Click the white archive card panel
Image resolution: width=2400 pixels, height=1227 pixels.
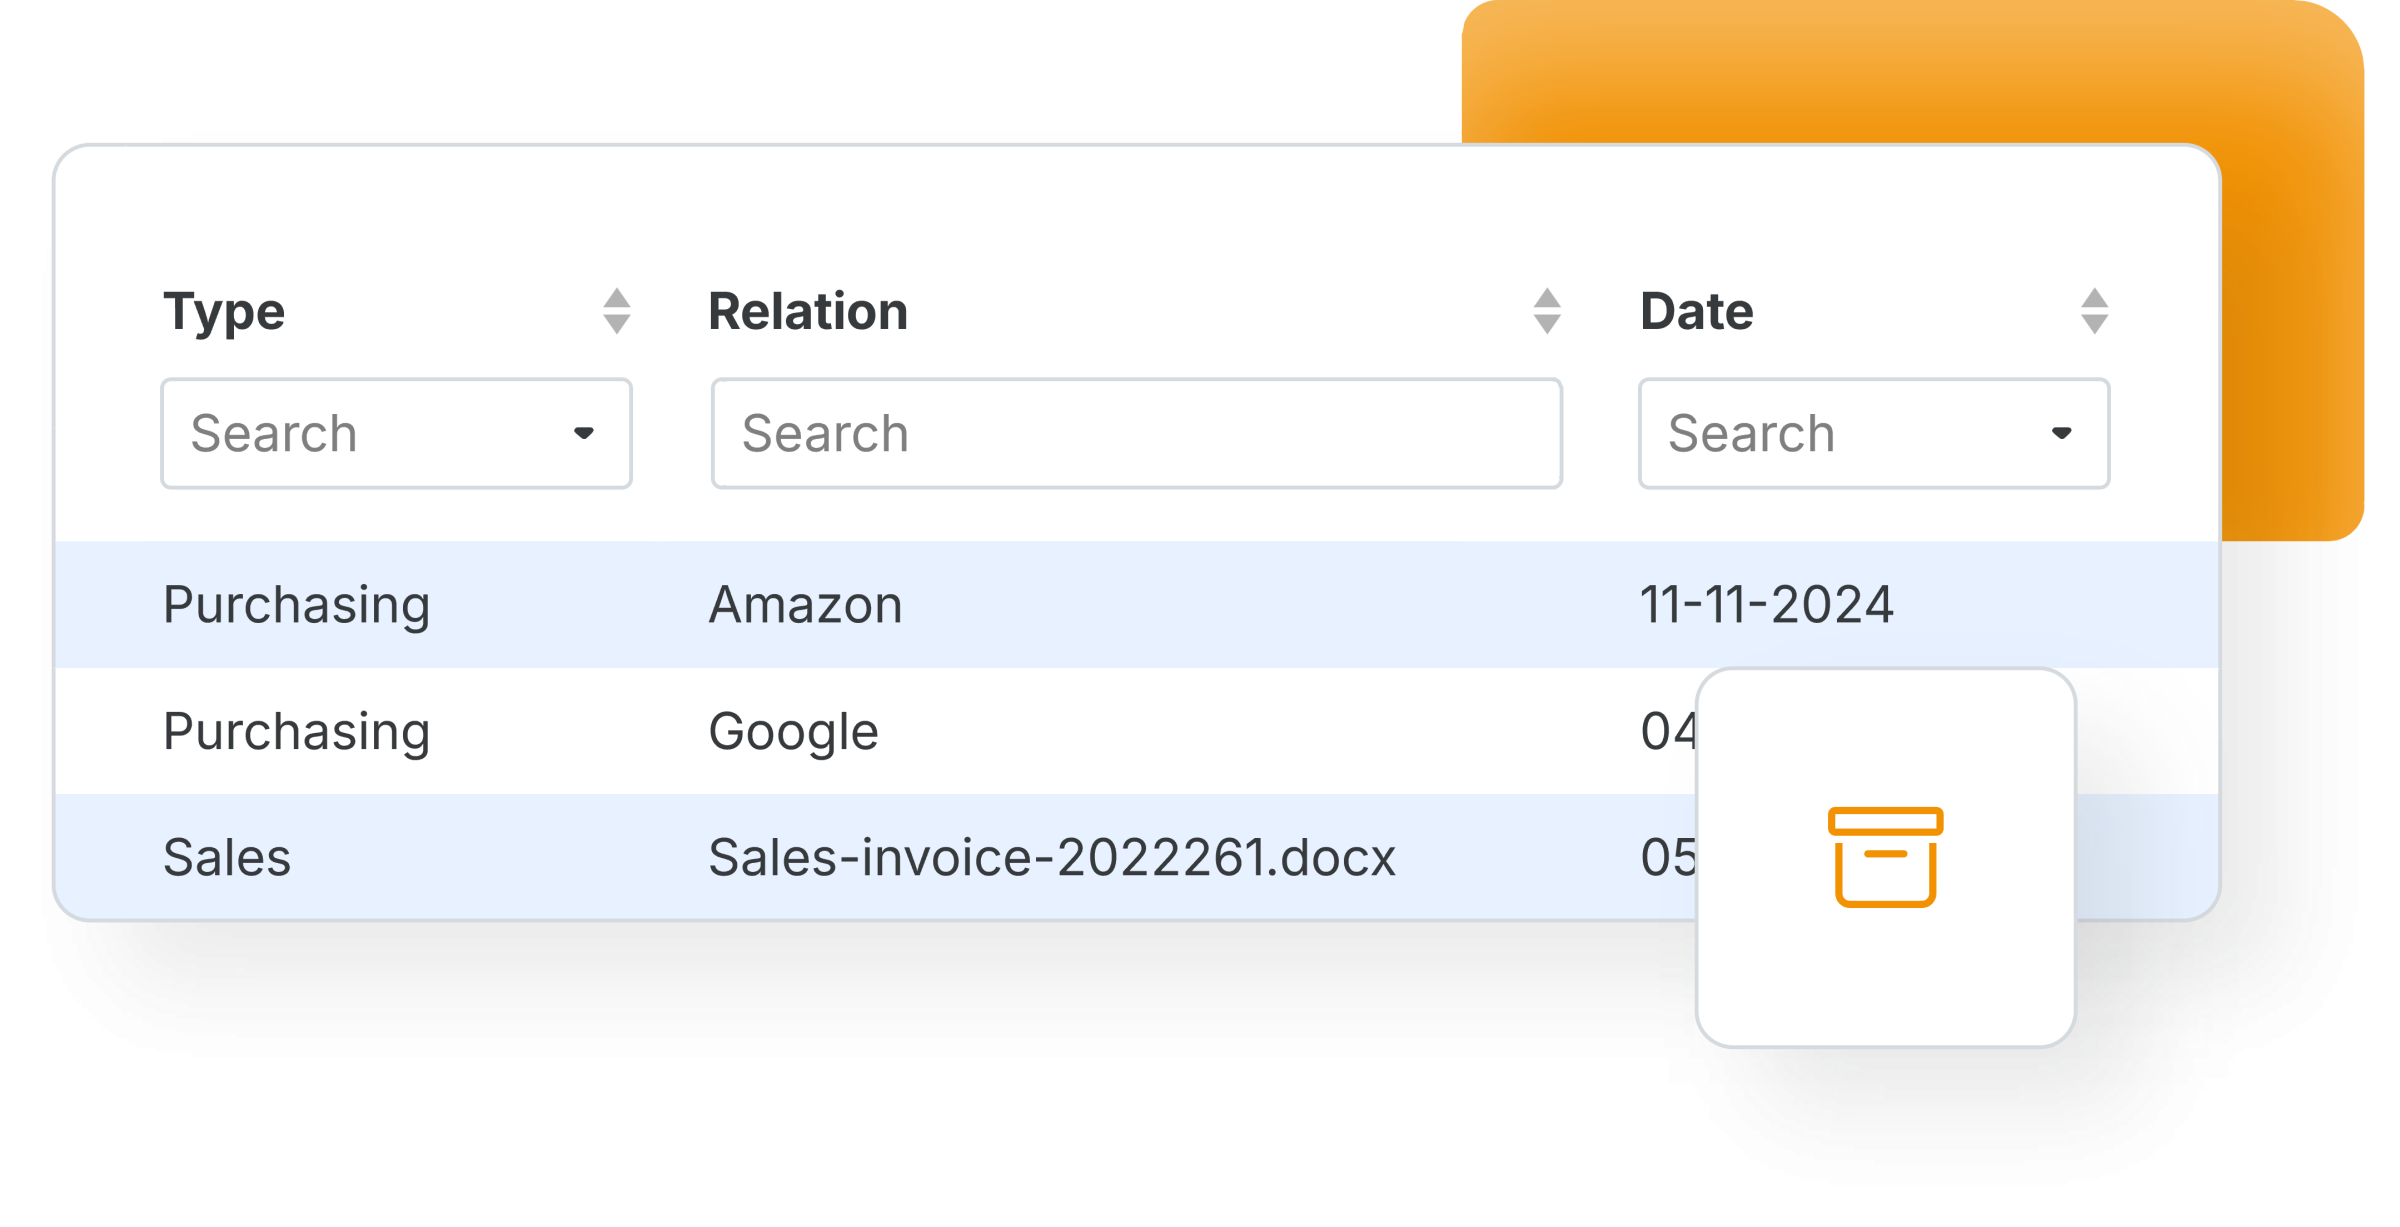(1886, 858)
